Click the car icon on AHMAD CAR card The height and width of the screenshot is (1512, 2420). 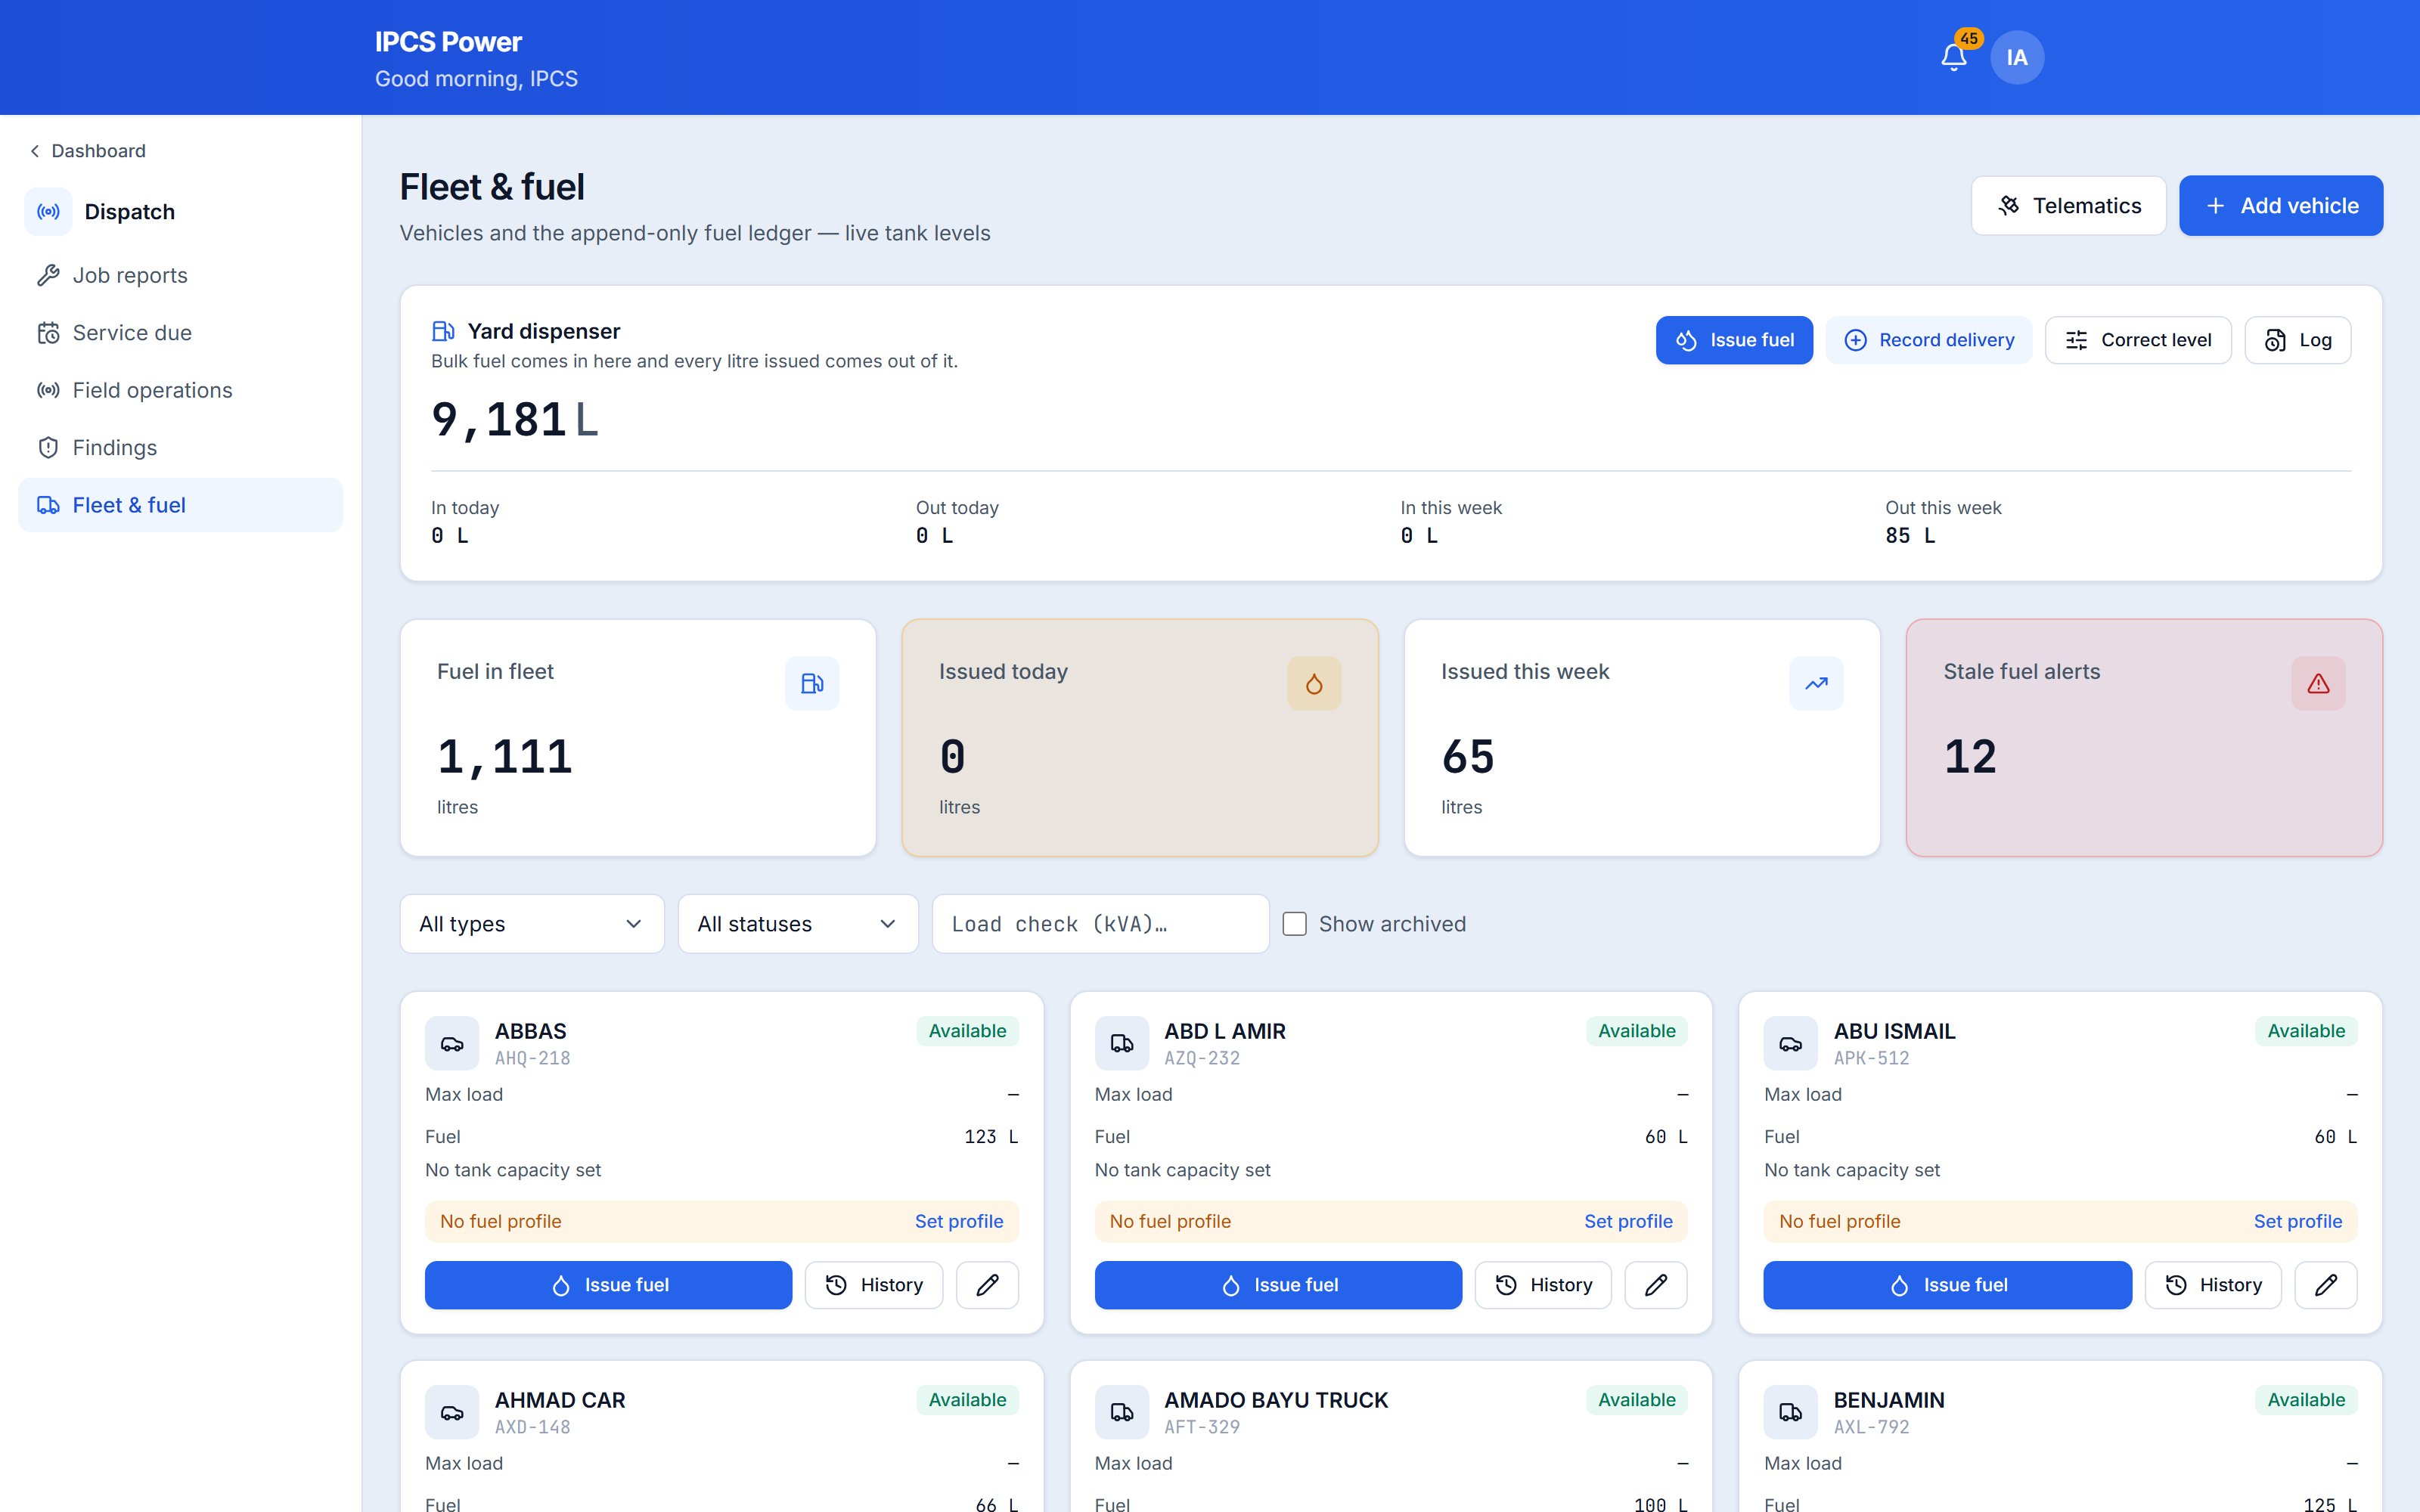pyautogui.click(x=452, y=1412)
